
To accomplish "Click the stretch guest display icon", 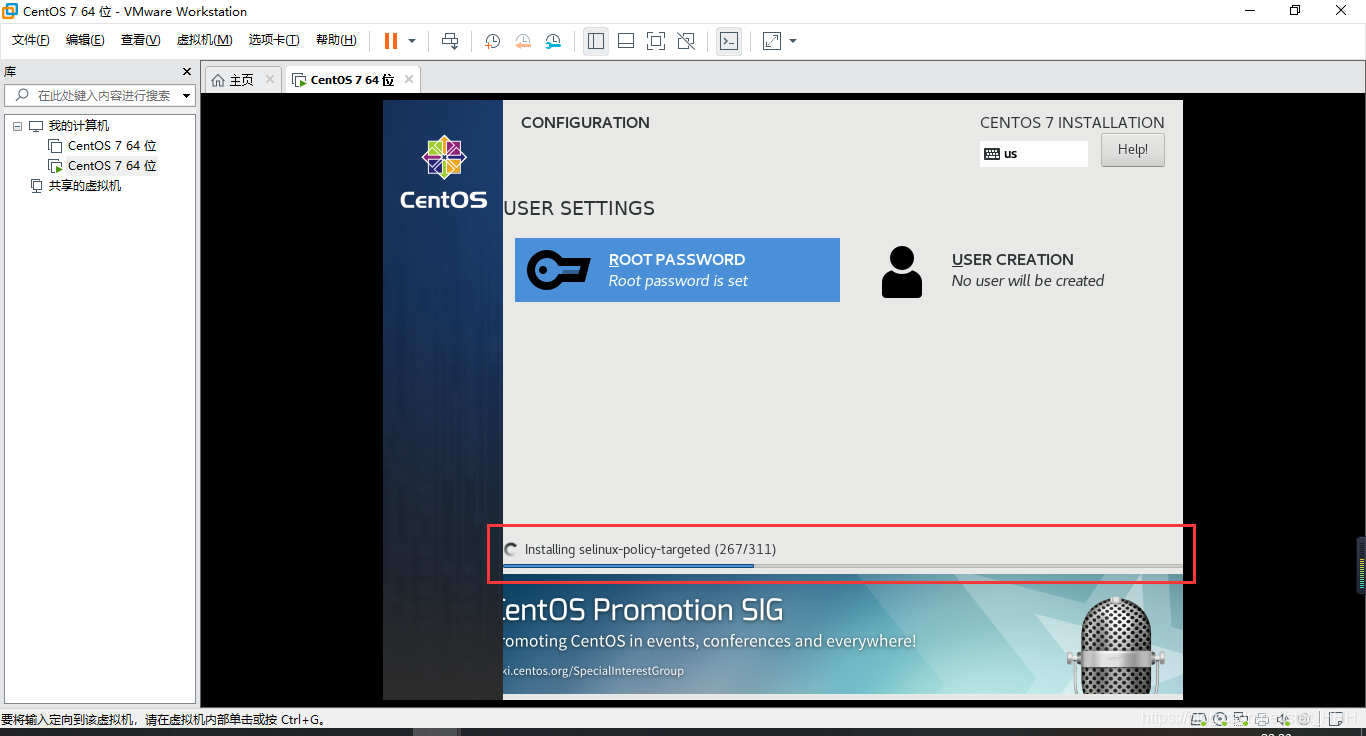I will [x=772, y=41].
